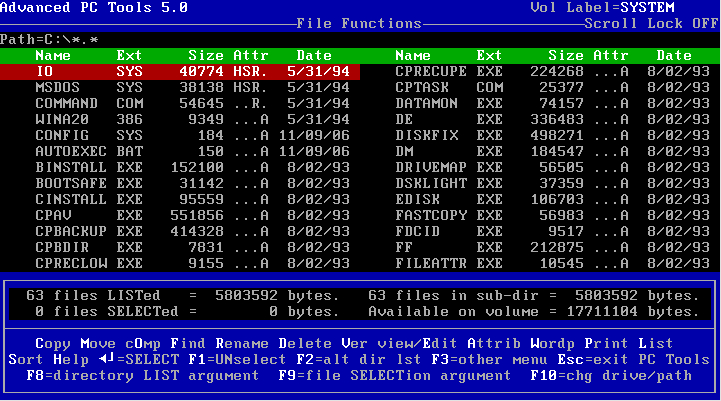Select the cOmp compare command
This screenshot has width=721, height=401.
(143, 344)
